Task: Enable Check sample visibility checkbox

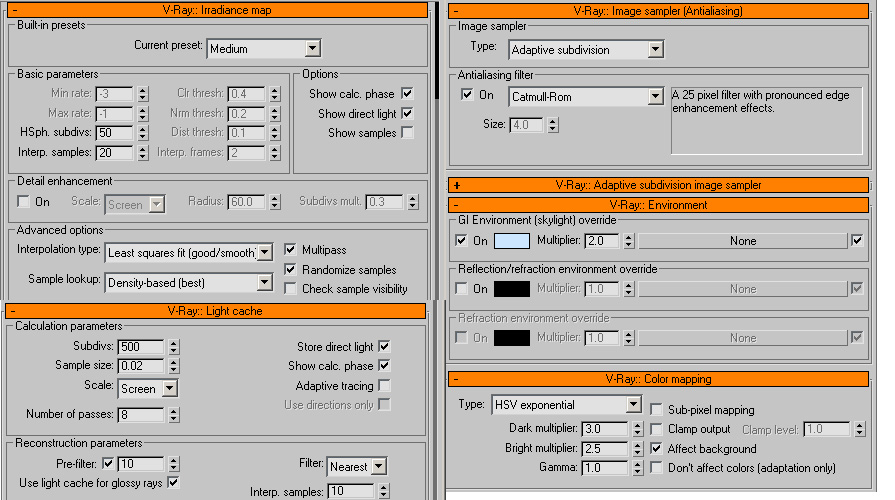Action: [x=290, y=289]
